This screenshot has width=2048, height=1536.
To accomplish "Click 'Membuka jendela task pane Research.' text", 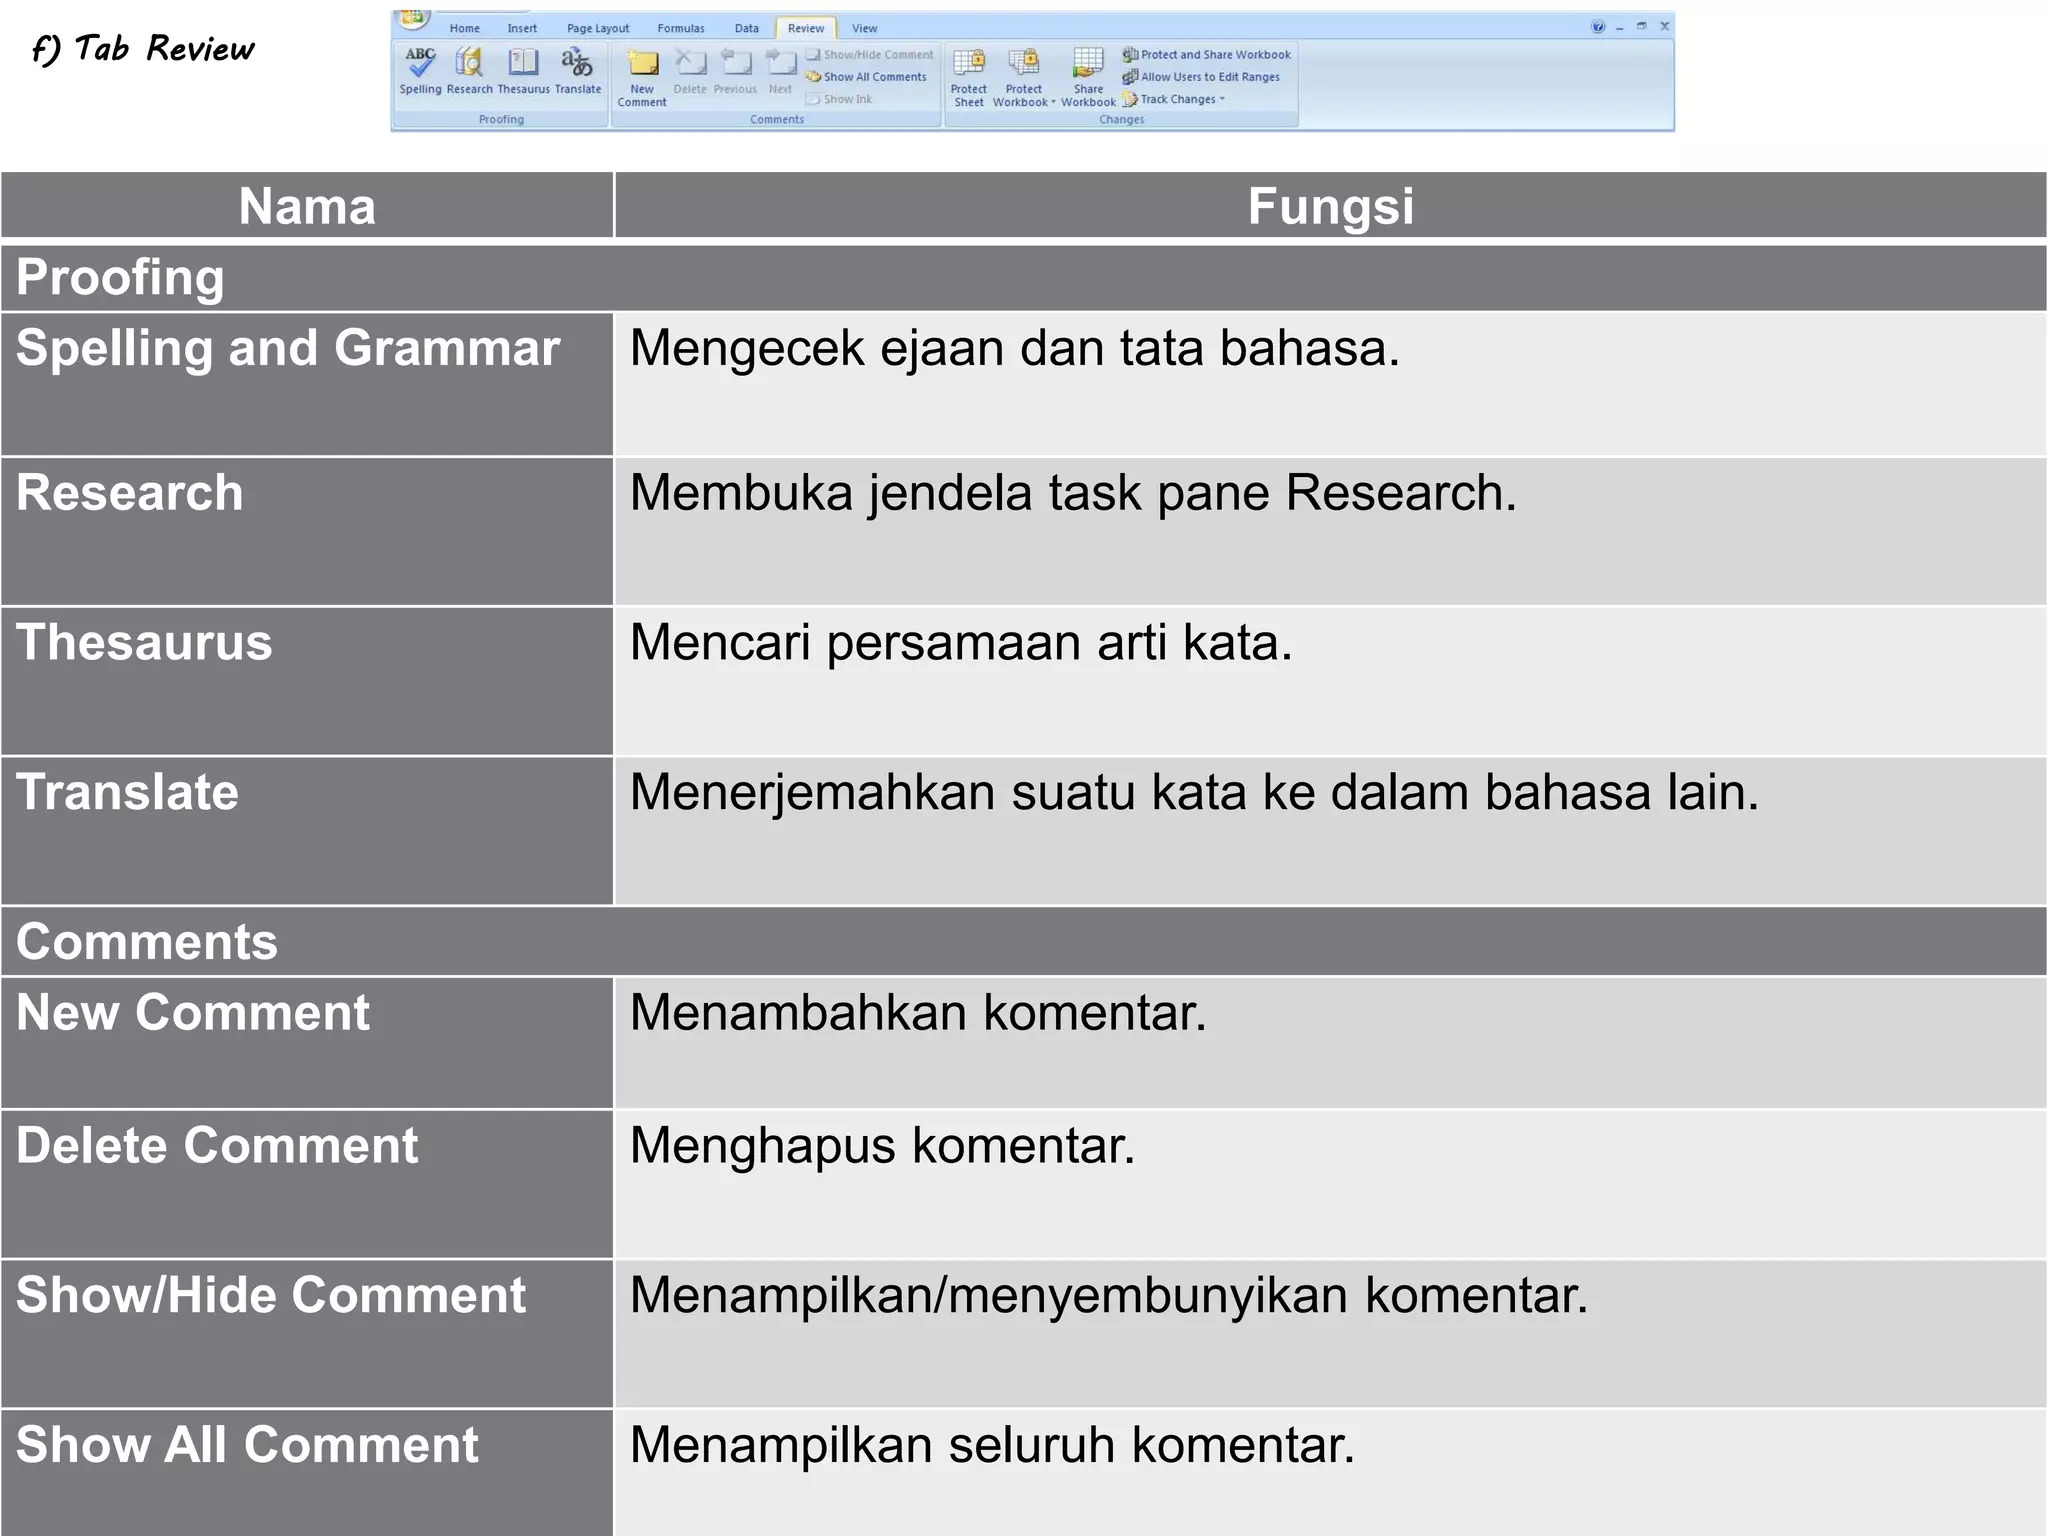I will click(x=1073, y=493).
